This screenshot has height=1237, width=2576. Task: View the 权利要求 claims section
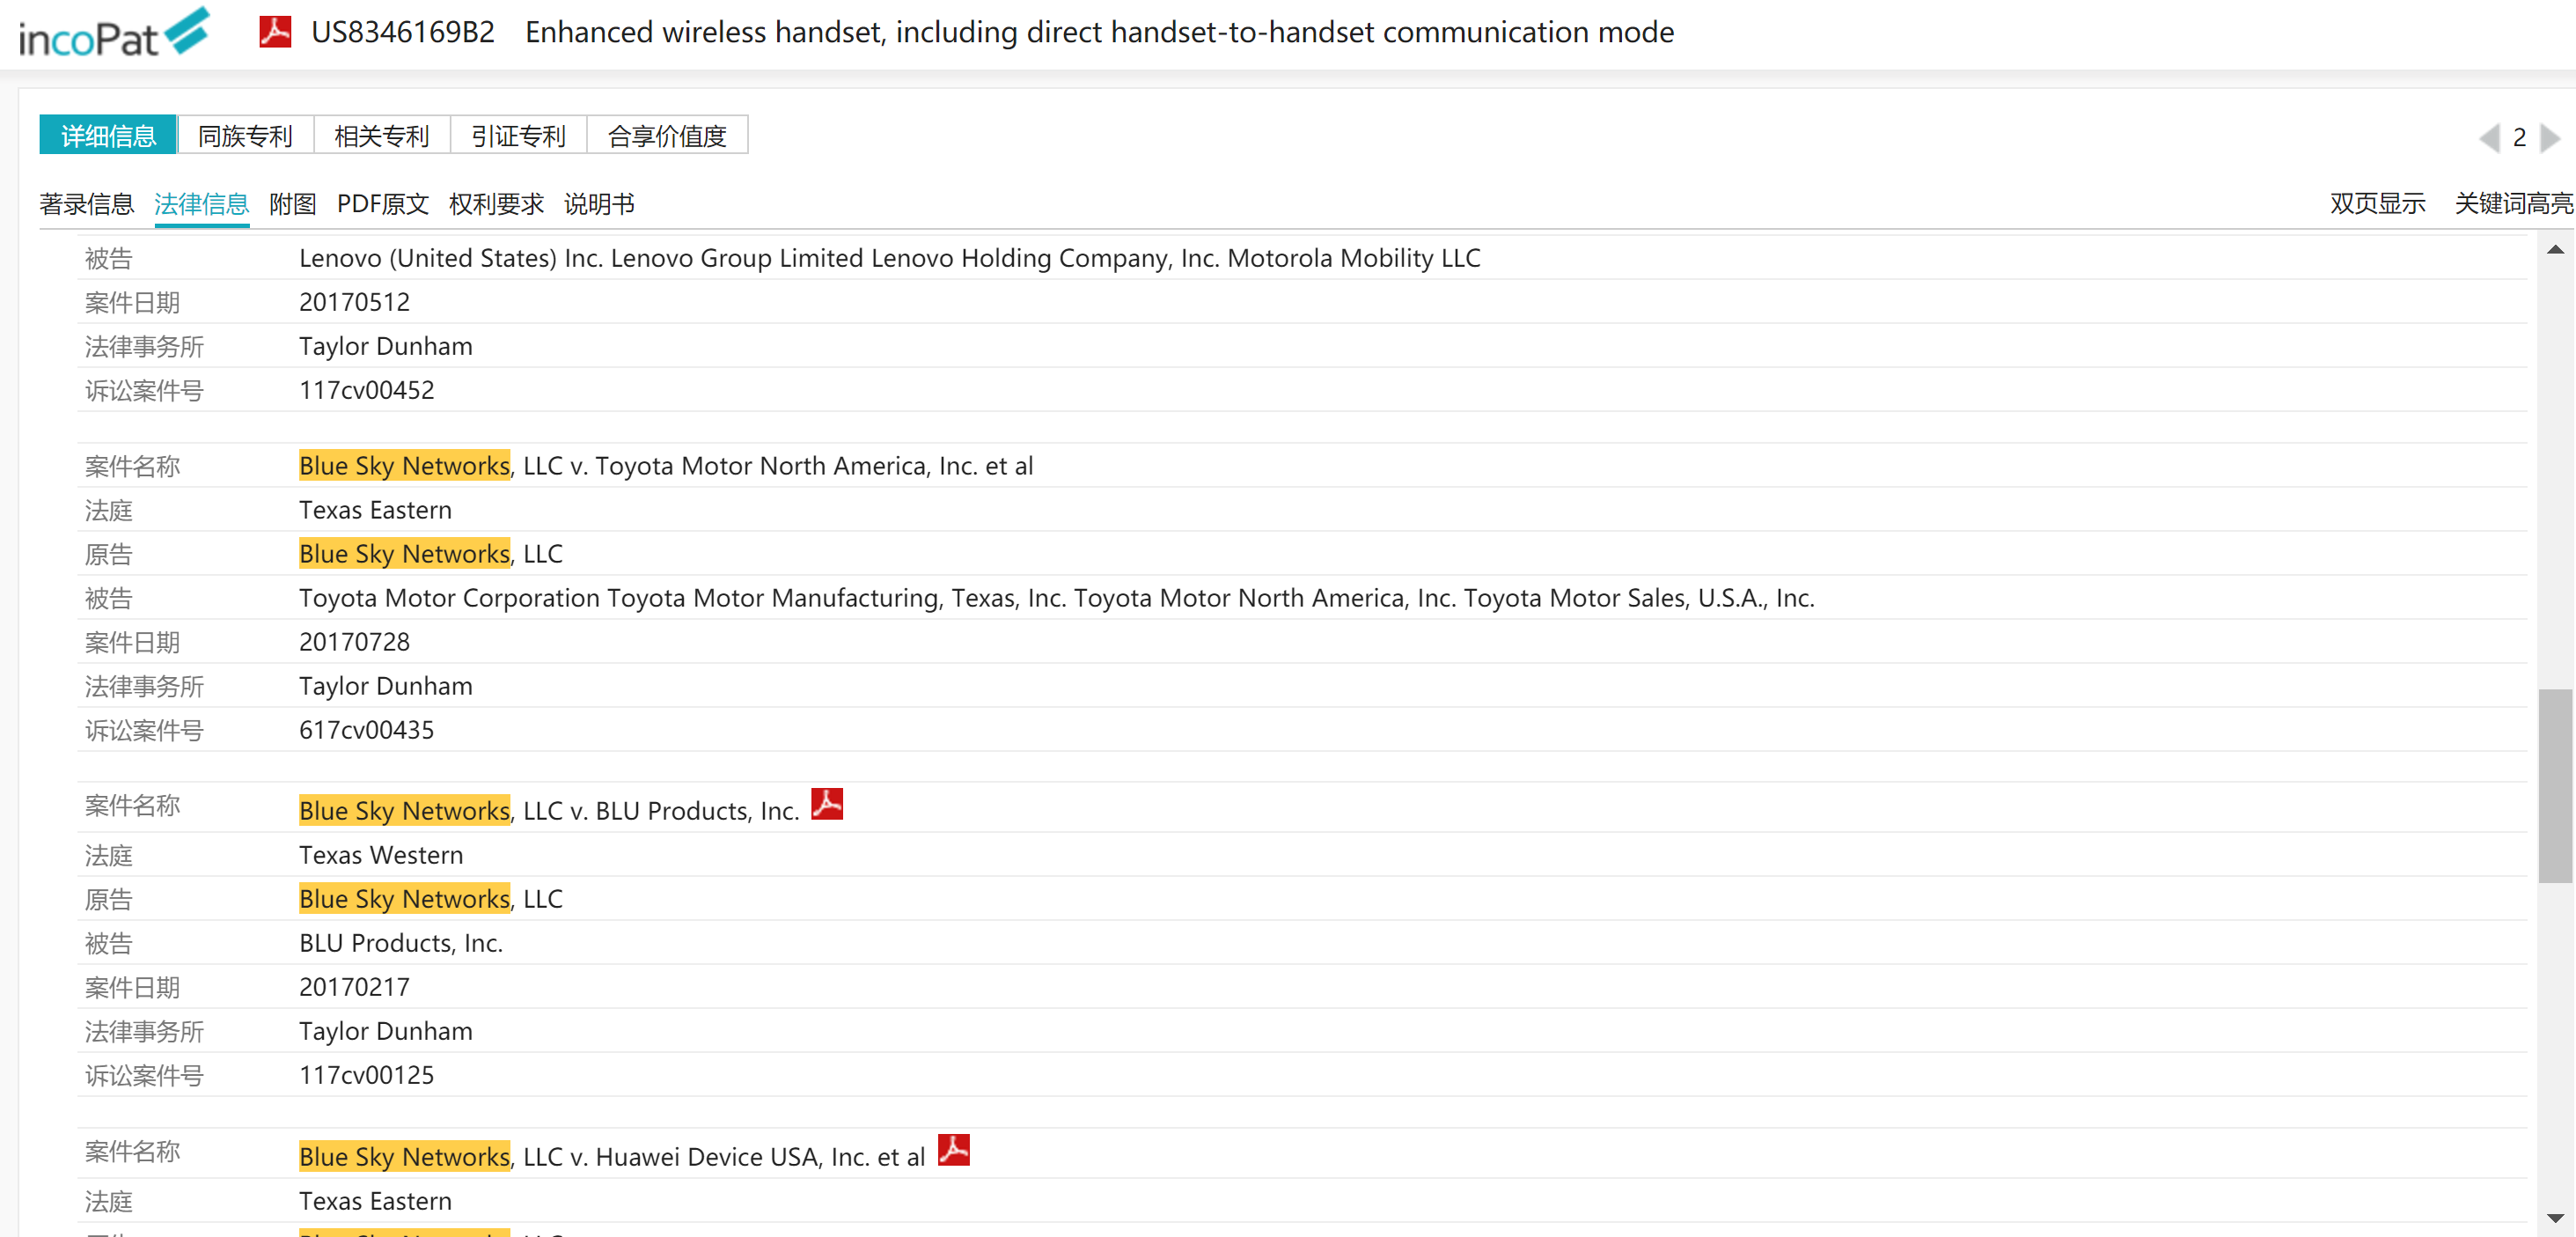point(496,204)
